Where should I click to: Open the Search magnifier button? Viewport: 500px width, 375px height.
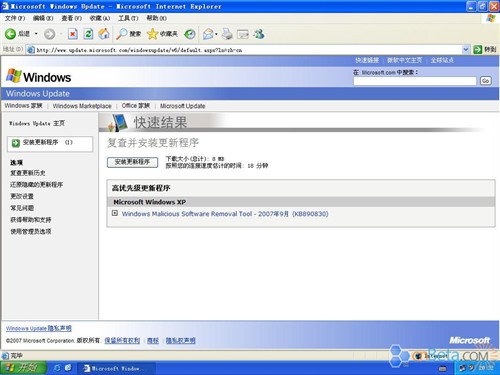[x=128, y=34]
